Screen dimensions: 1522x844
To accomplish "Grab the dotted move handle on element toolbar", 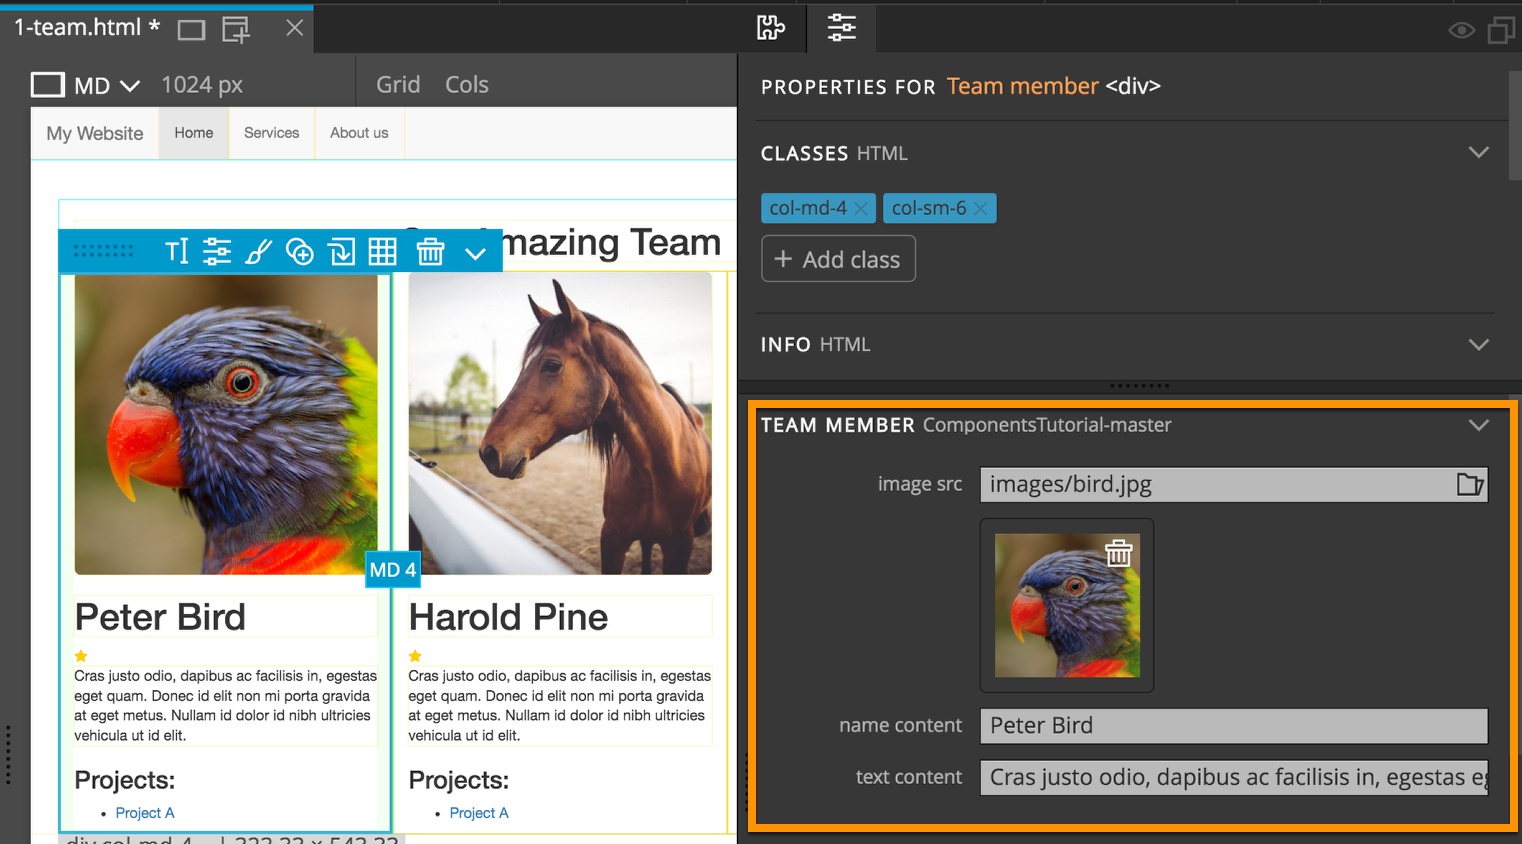I will [103, 251].
